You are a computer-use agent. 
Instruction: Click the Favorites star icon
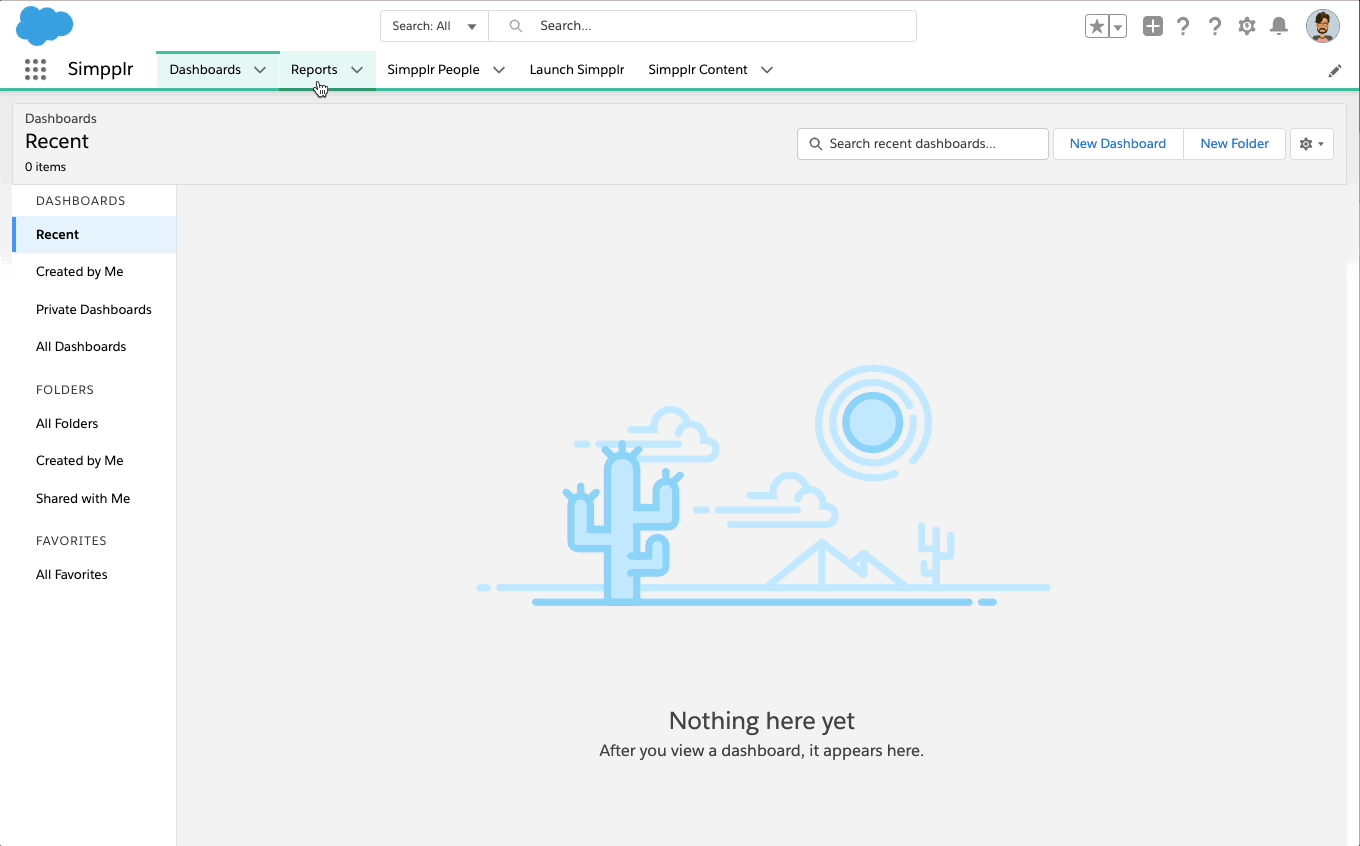(x=1097, y=27)
